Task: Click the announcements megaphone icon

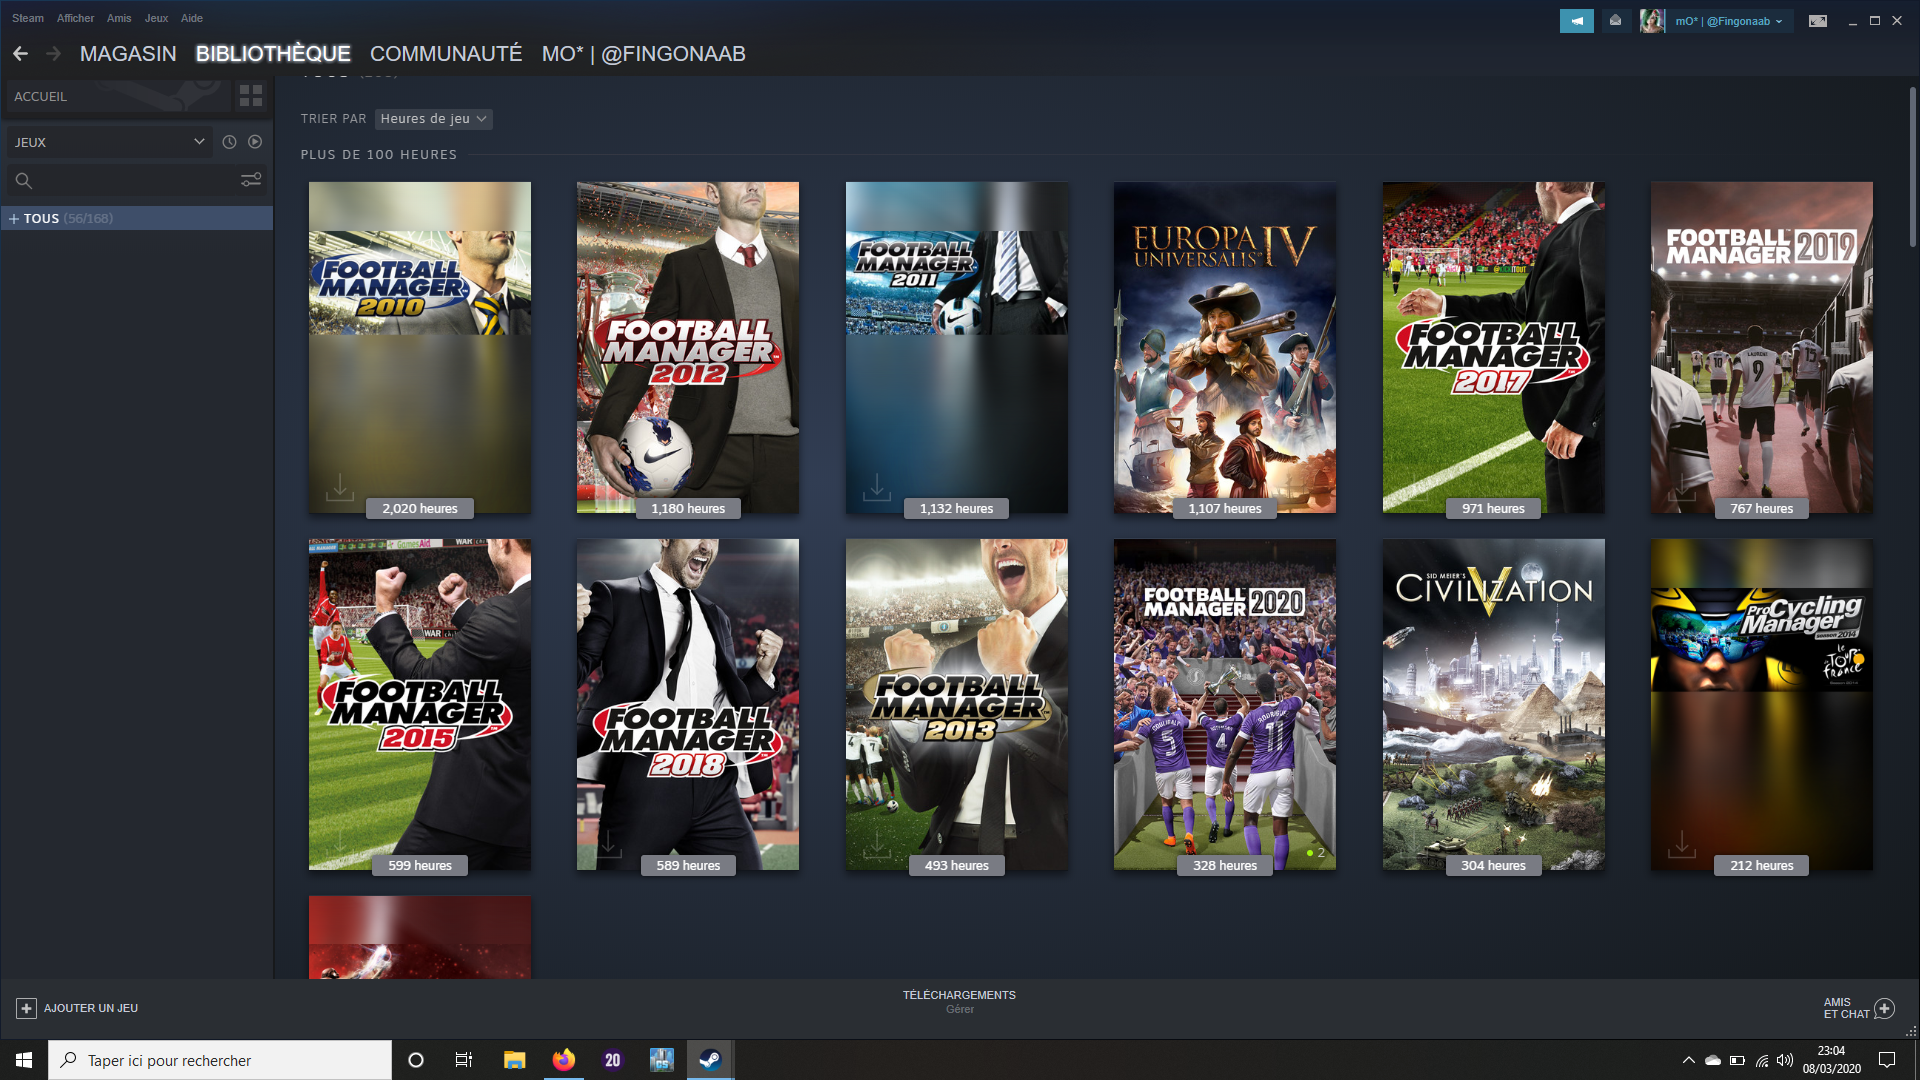Action: 1576,21
